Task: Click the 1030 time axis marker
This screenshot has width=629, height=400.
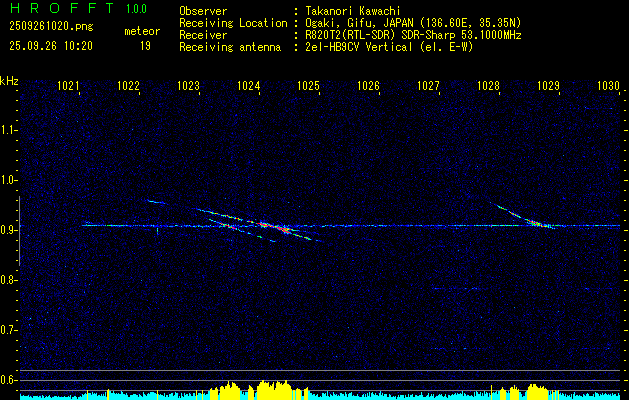Action: pyautogui.click(x=609, y=86)
